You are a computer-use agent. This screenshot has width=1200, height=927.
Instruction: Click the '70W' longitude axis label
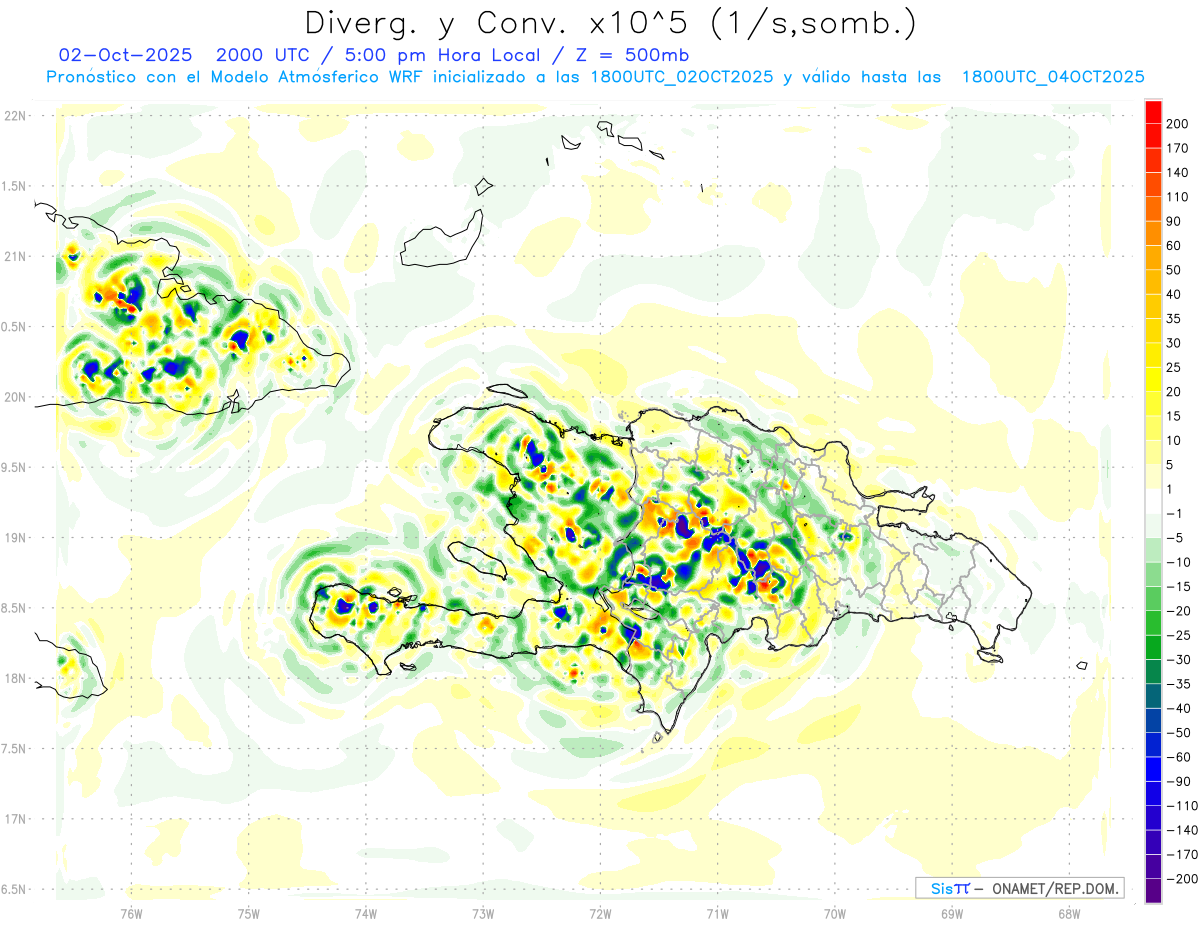click(x=835, y=914)
